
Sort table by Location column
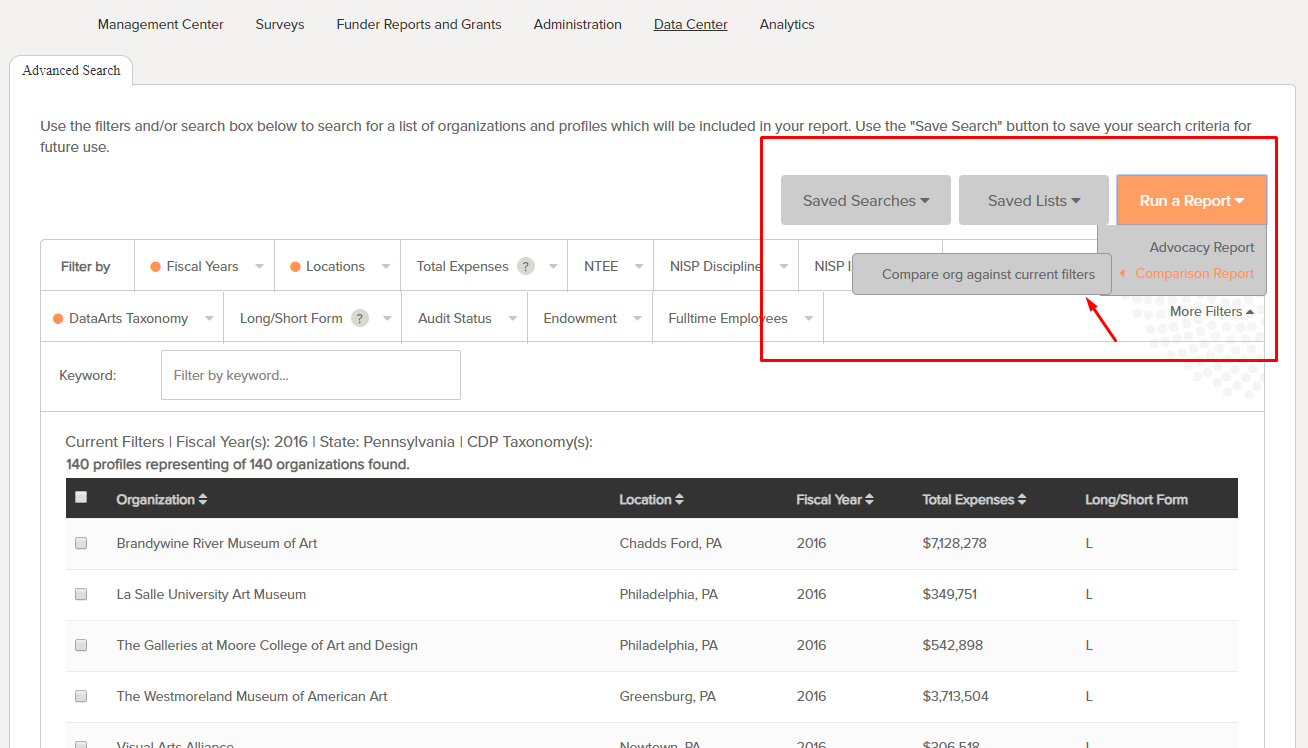coord(679,499)
